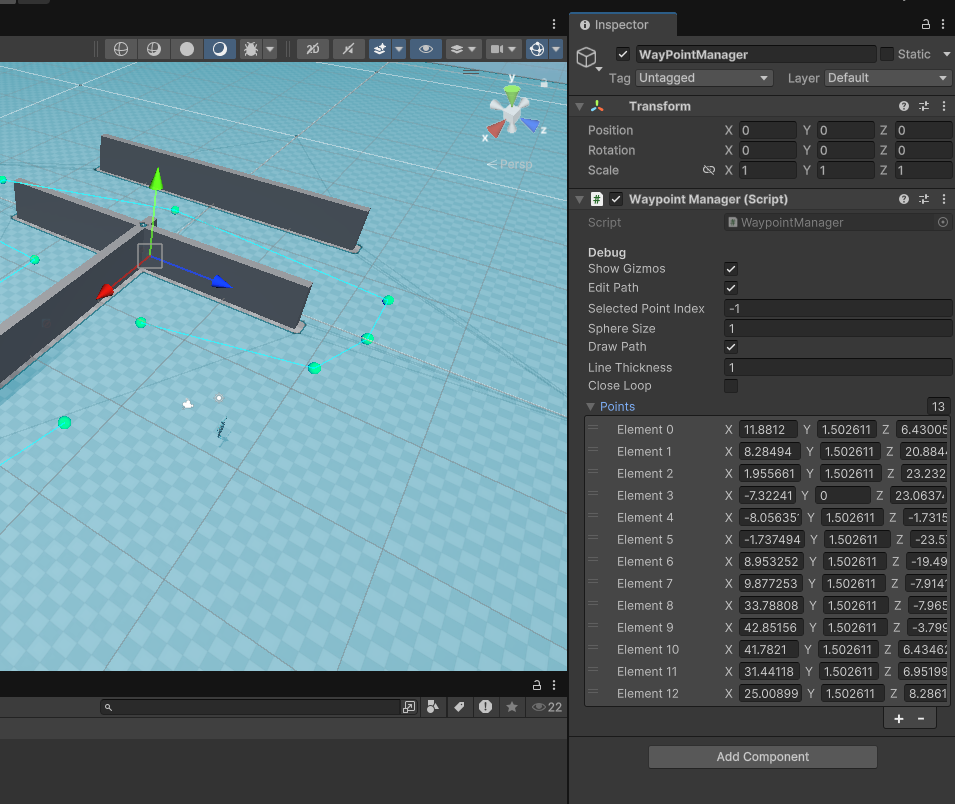The image size is (955, 804).
Task: Disable the Show Gizmos checkbox
Action: pyautogui.click(x=731, y=268)
